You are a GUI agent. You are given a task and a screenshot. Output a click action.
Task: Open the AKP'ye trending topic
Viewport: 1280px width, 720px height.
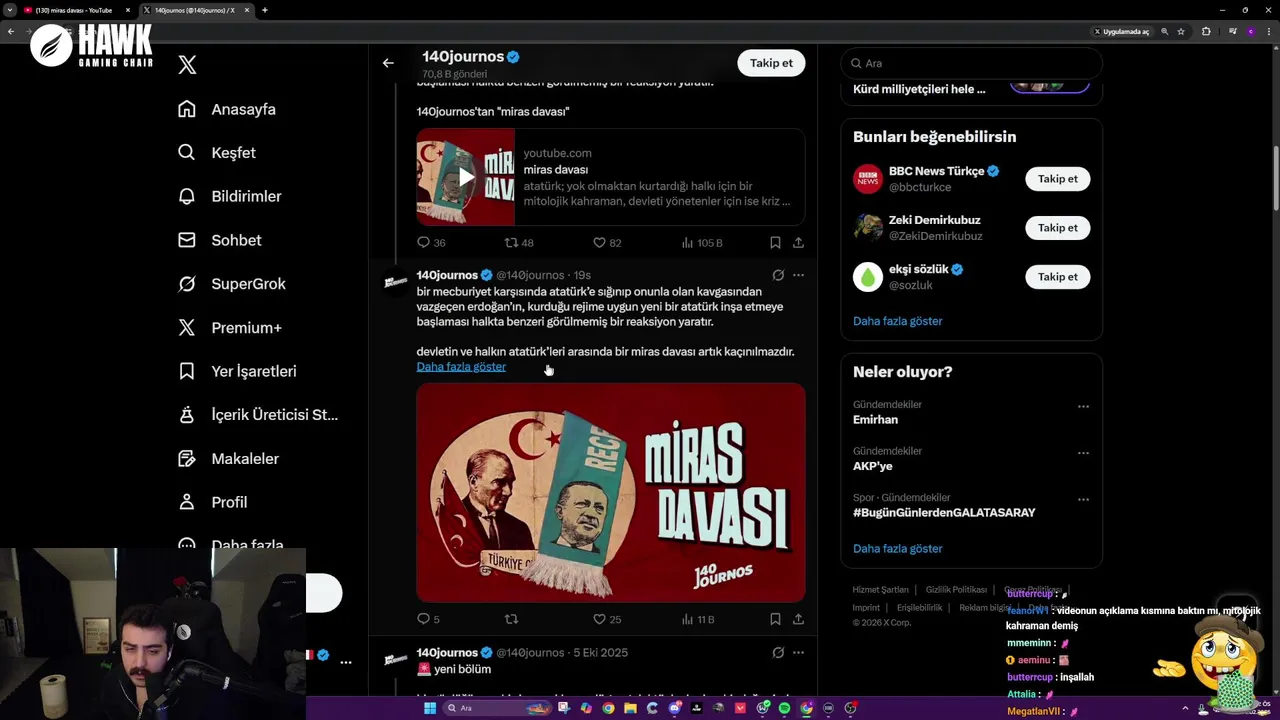pyautogui.click(x=872, y=466)
